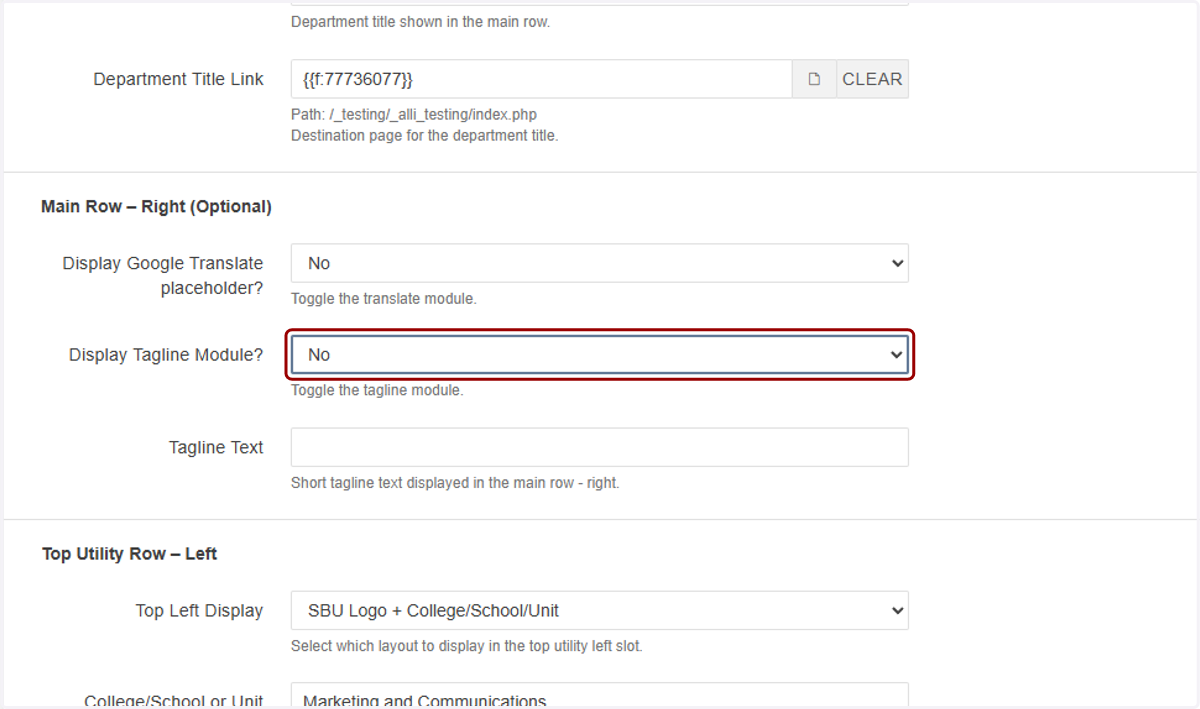
Task: Click the 'Top Utility Row – Left' heading
Action: pyautogui.click(x=129, y=554)
